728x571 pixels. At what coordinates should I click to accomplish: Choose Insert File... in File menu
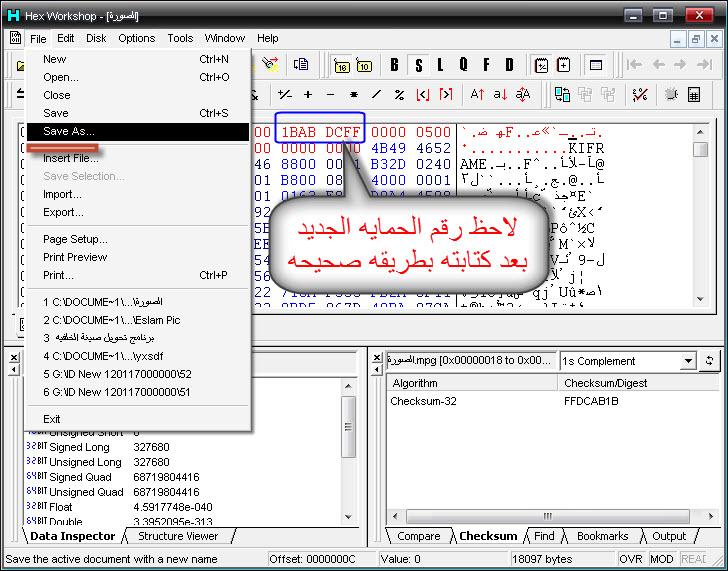[138, 158]
